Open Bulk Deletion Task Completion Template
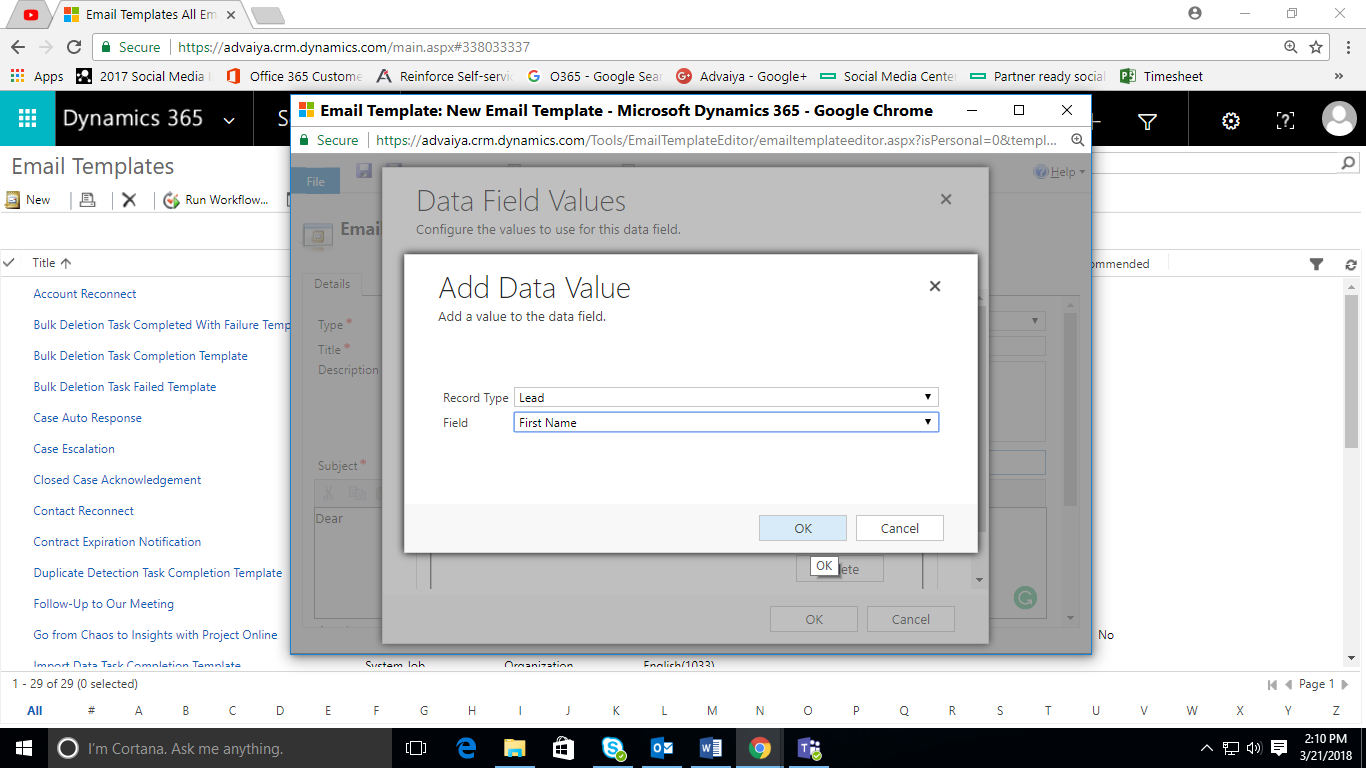1366x768 pixels. click(140, 356)
